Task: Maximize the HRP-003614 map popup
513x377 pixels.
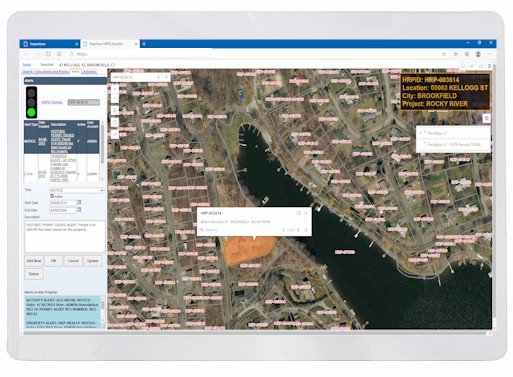Action: point(298,213)
